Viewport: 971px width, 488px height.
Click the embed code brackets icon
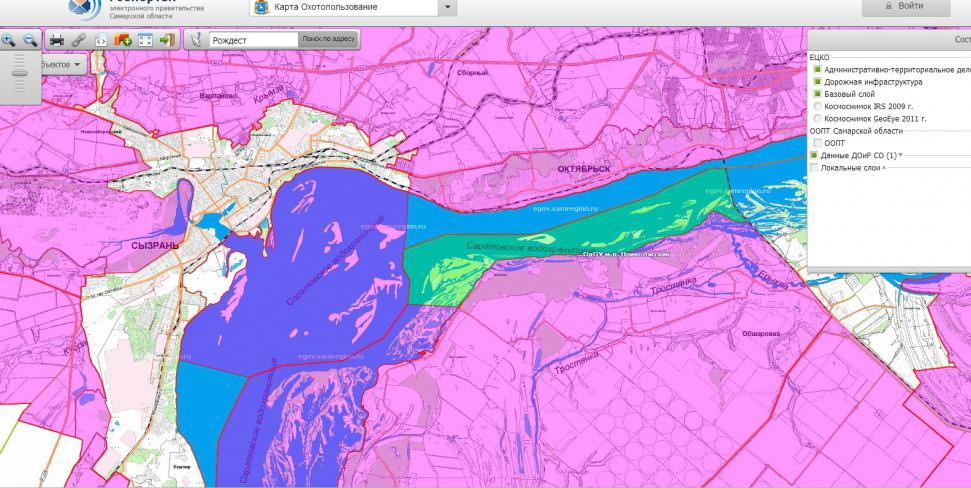coord(100,40)
